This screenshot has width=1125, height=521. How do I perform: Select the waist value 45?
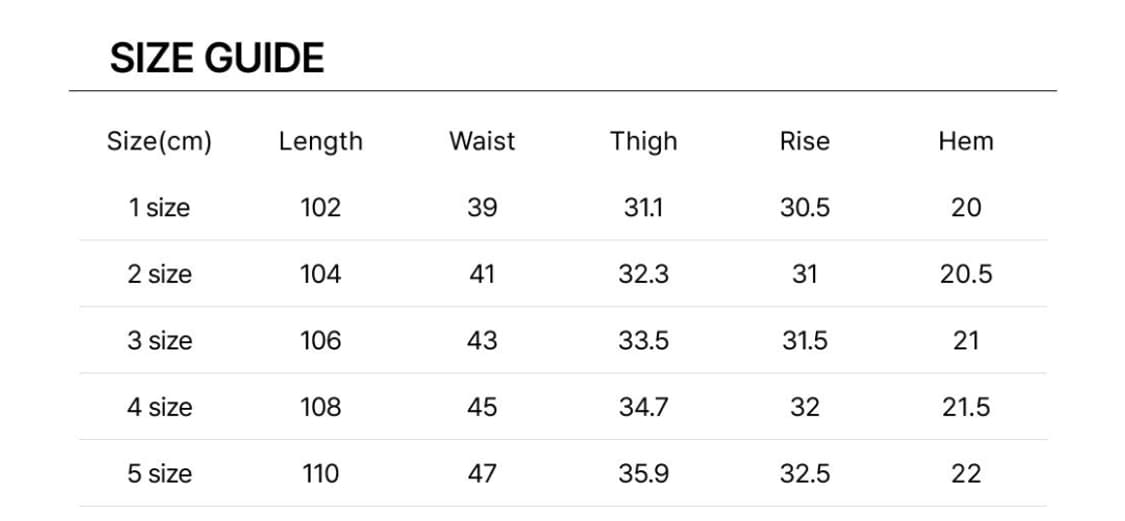[x=482, y=407]
